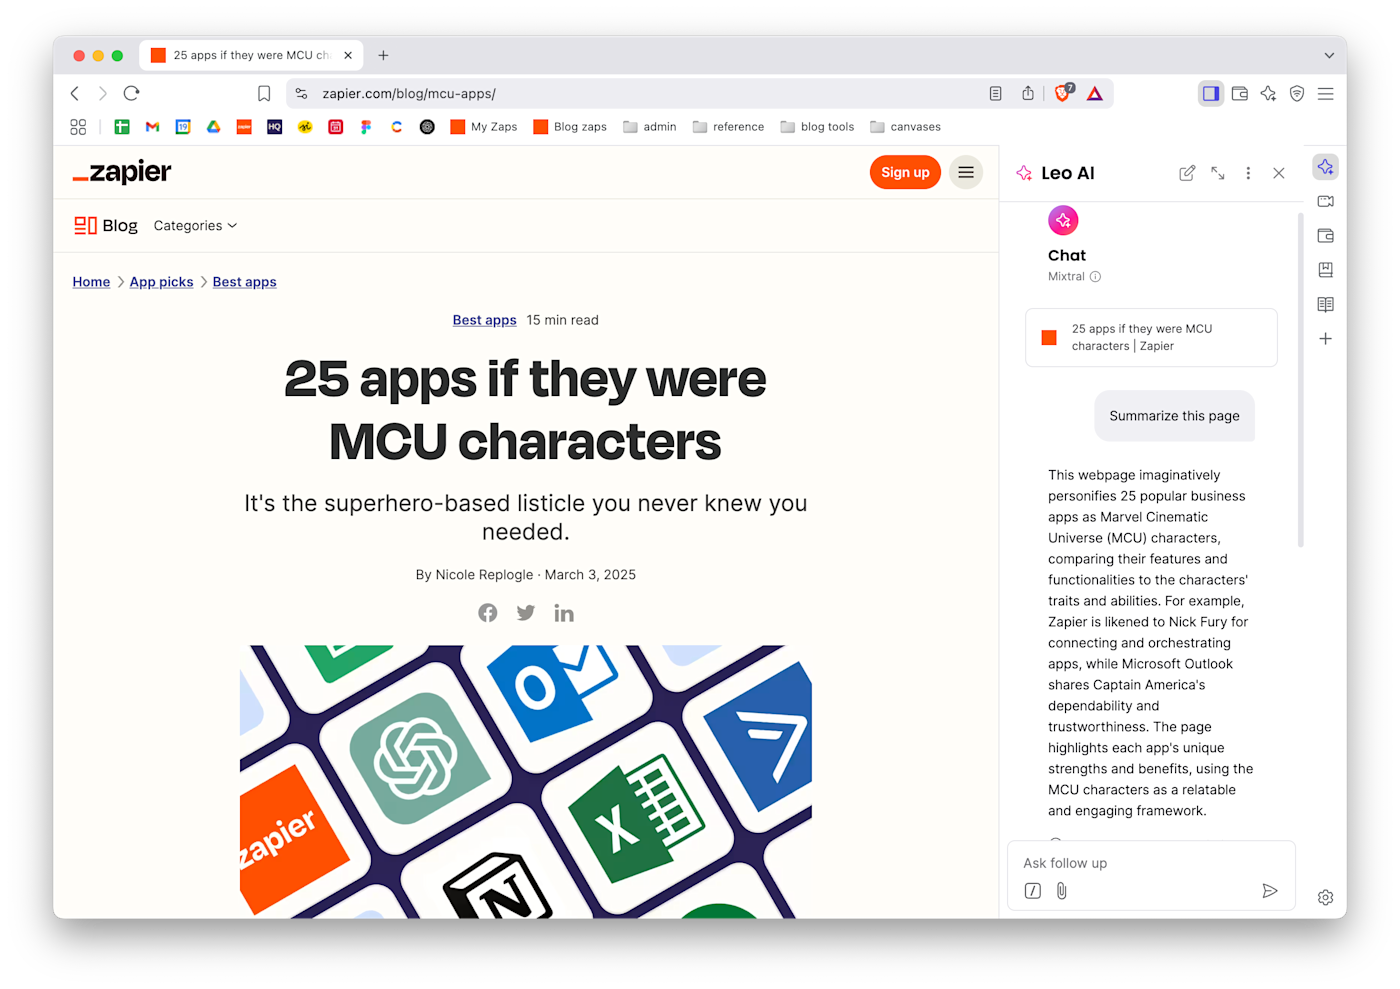Expand the Categories dropdown
The image size is (1400, 989).
(x=195, y=225)
